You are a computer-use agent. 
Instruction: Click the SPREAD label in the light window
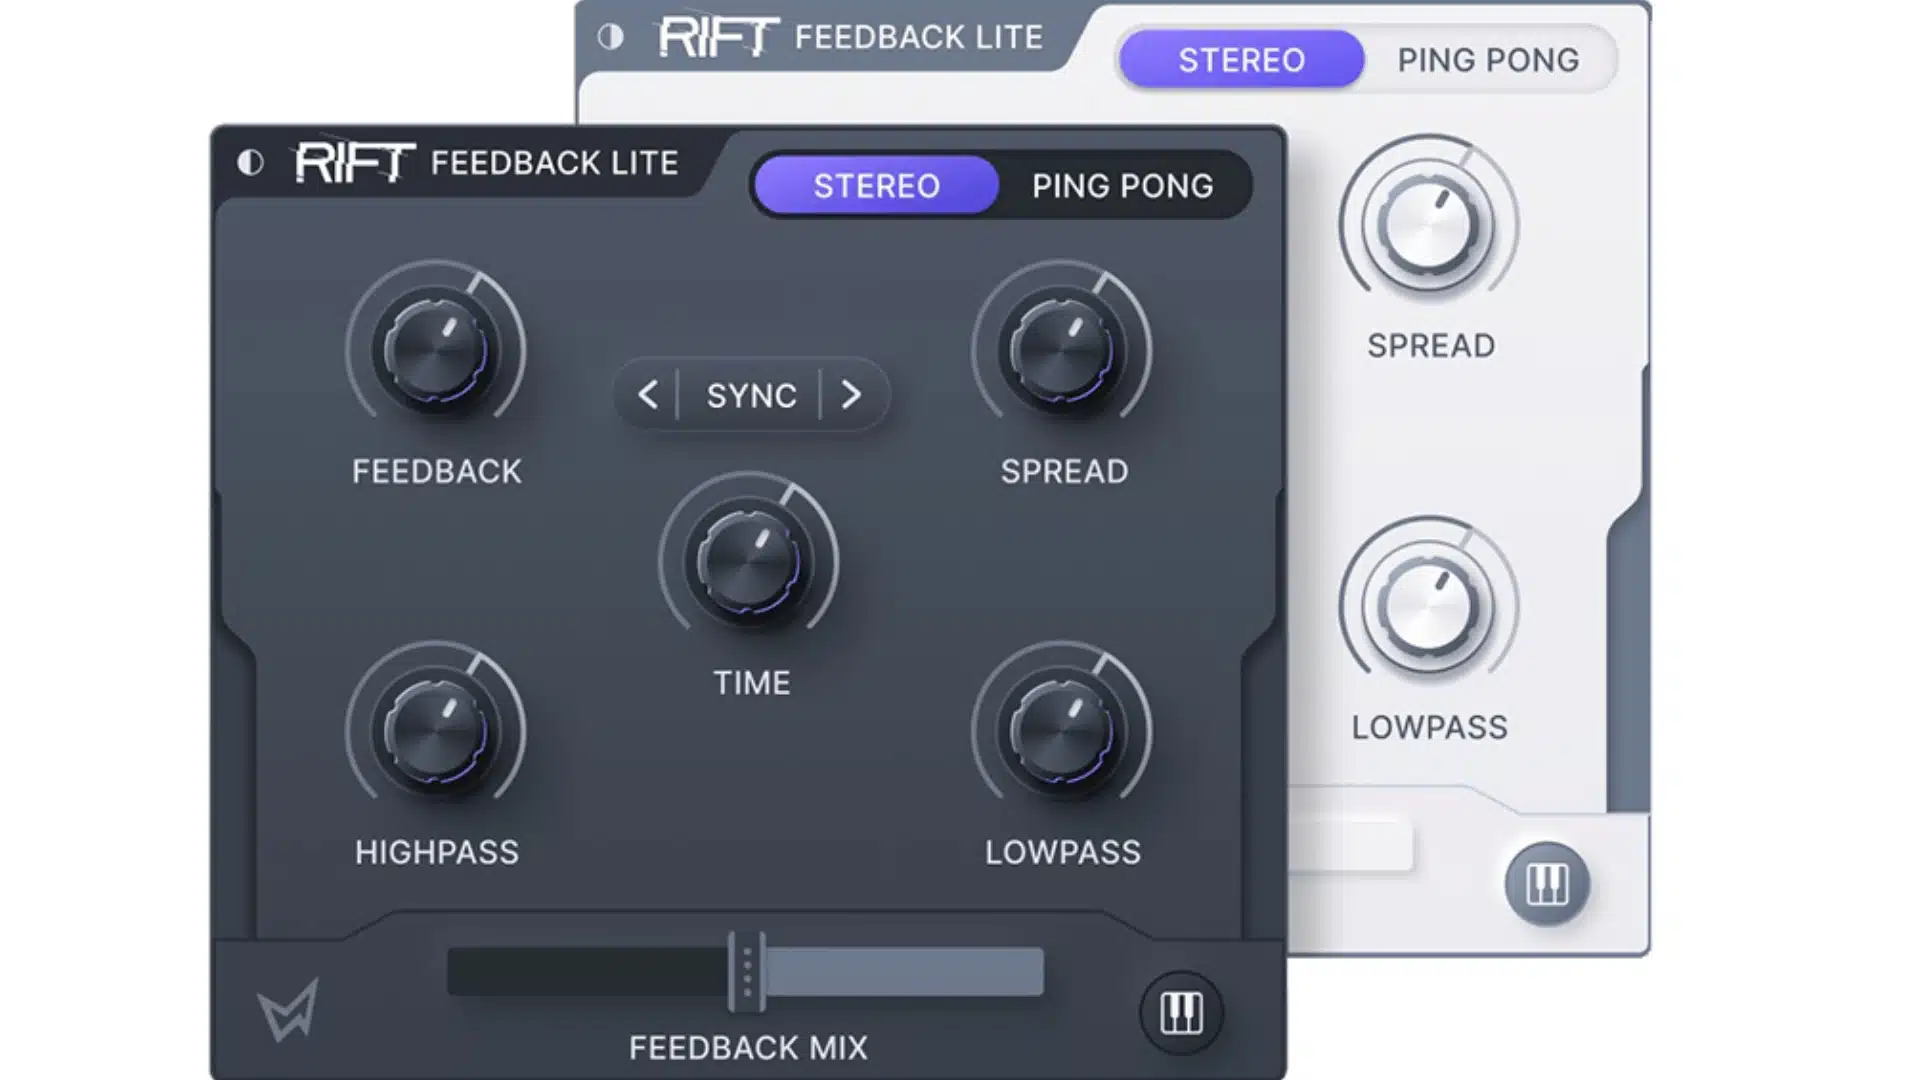coord(1431,345)
